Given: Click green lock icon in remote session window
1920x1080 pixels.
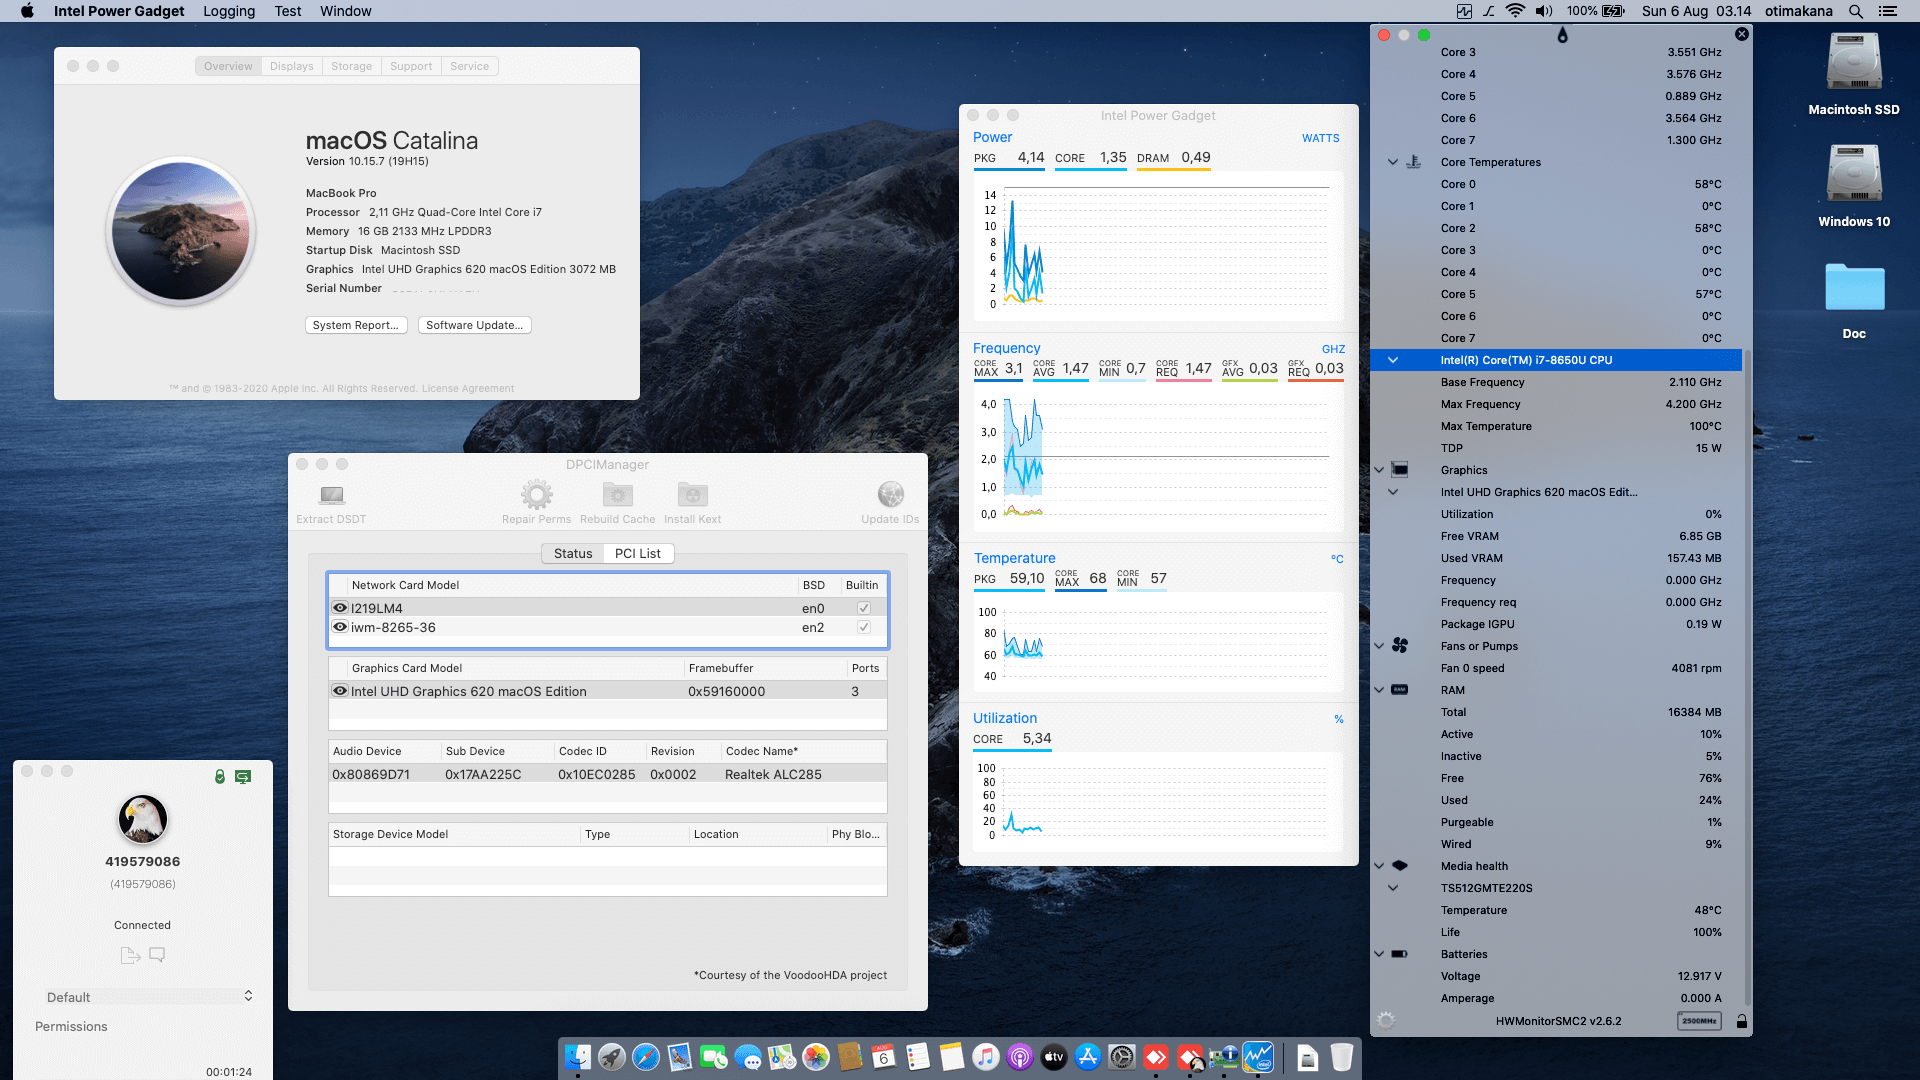Looking at the screenshot, I should click(x=220, y=777).
